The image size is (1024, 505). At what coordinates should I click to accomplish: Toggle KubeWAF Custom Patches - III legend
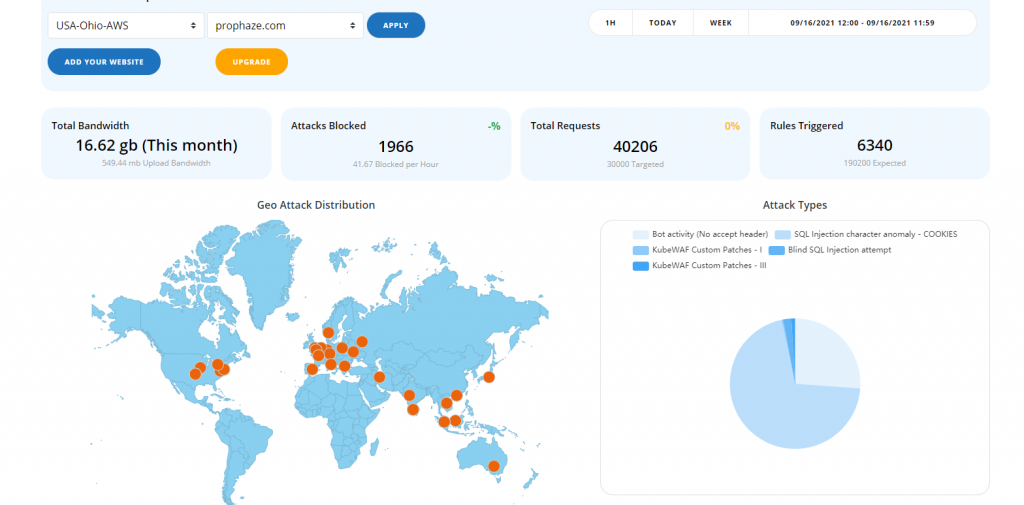click(700, 266)
